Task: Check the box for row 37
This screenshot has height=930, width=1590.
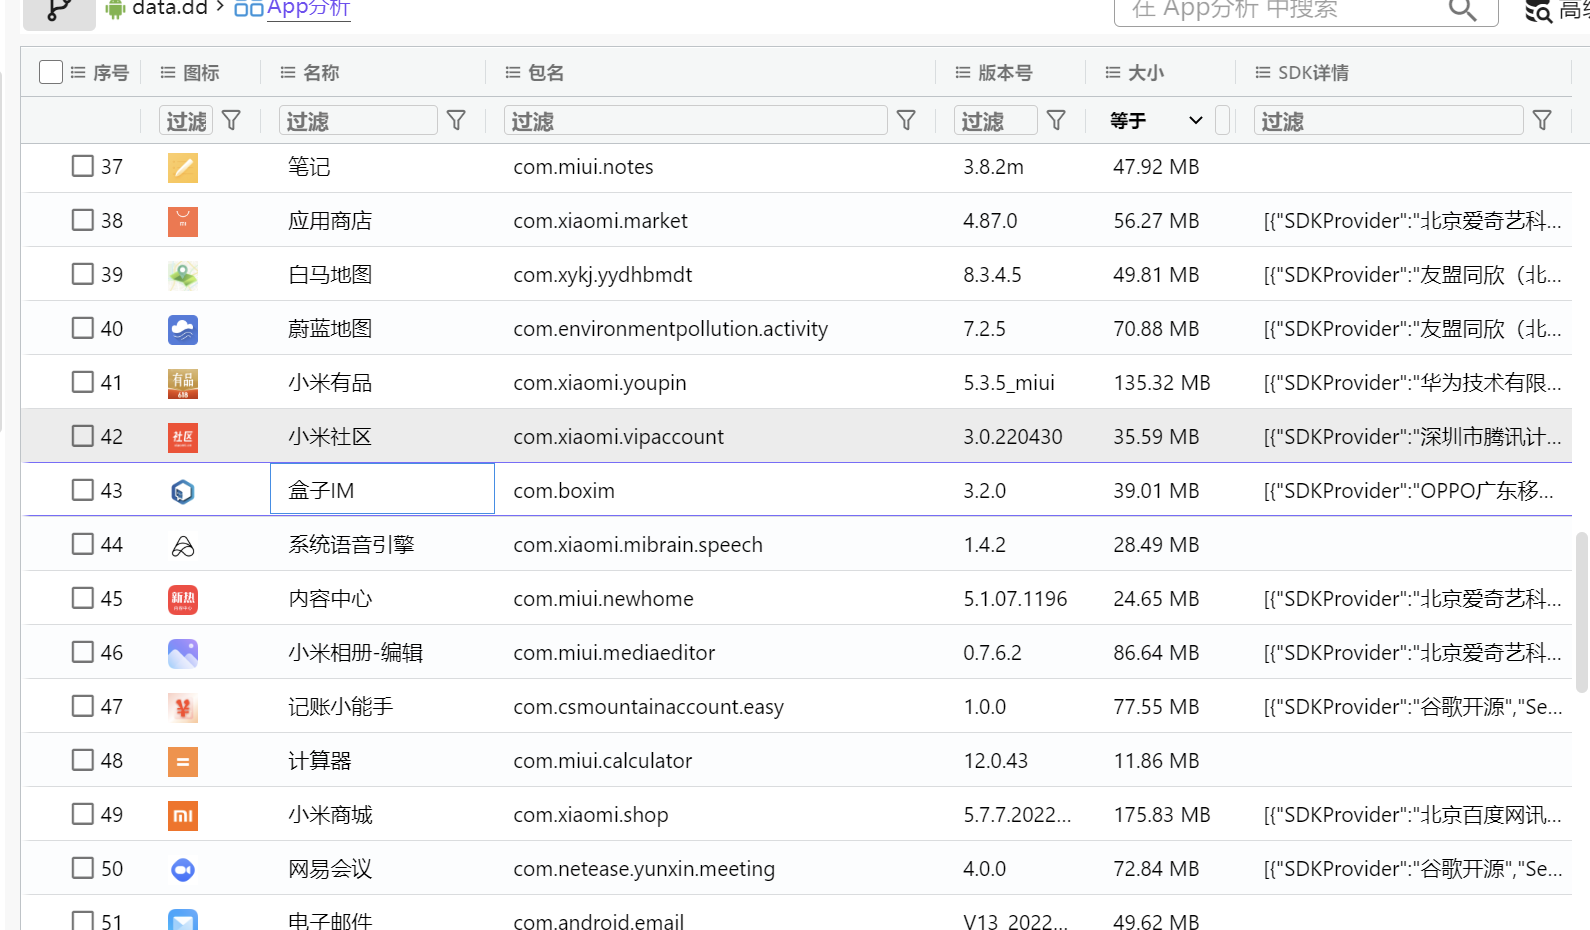Action: coord(82,166)
